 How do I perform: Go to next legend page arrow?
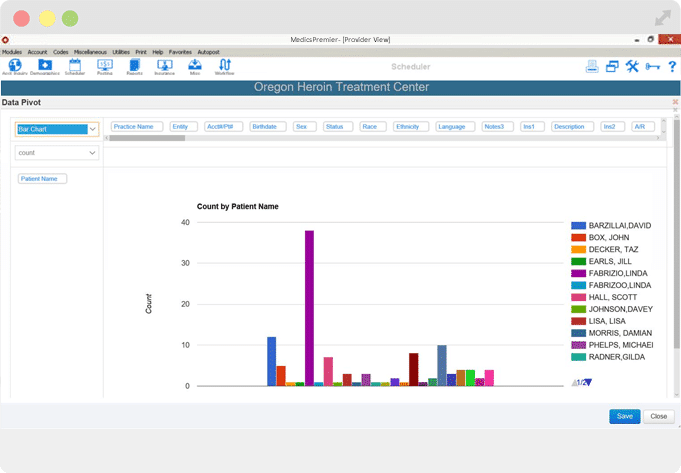[588, 382]
